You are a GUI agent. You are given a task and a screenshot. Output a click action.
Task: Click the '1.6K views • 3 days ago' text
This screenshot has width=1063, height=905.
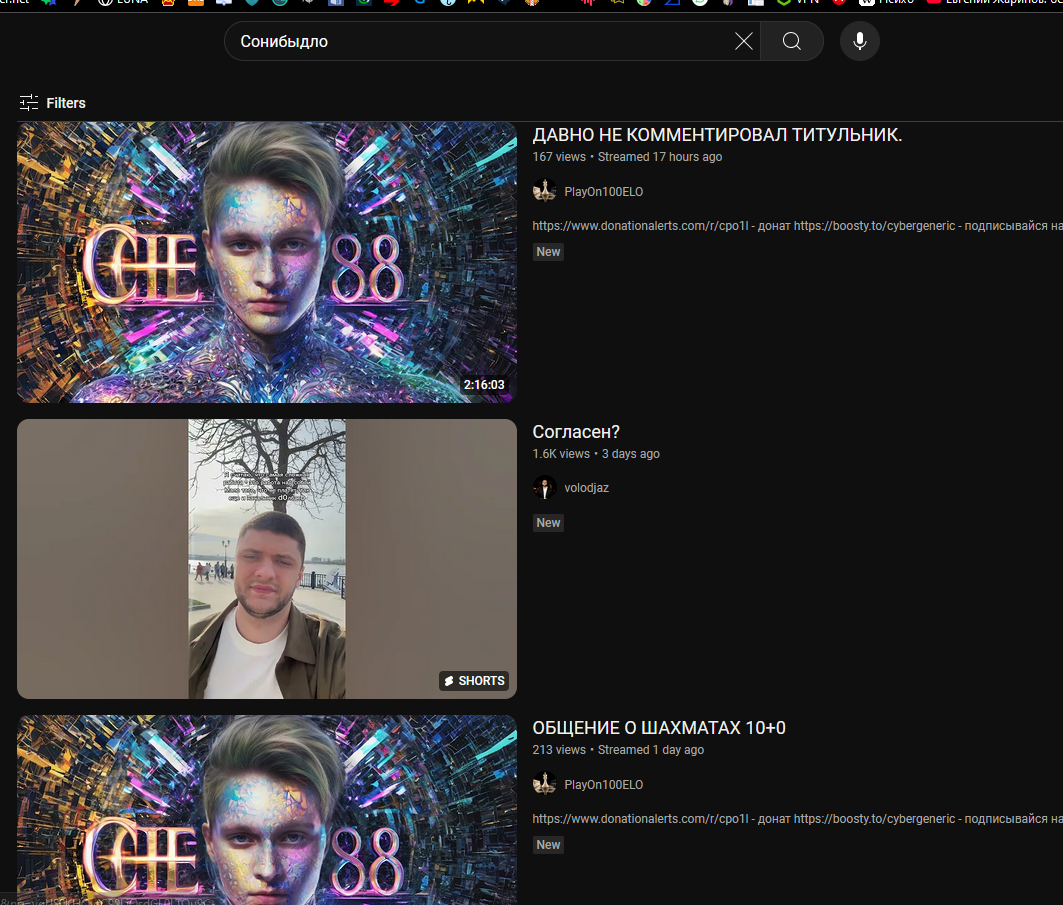pos(596,454)
